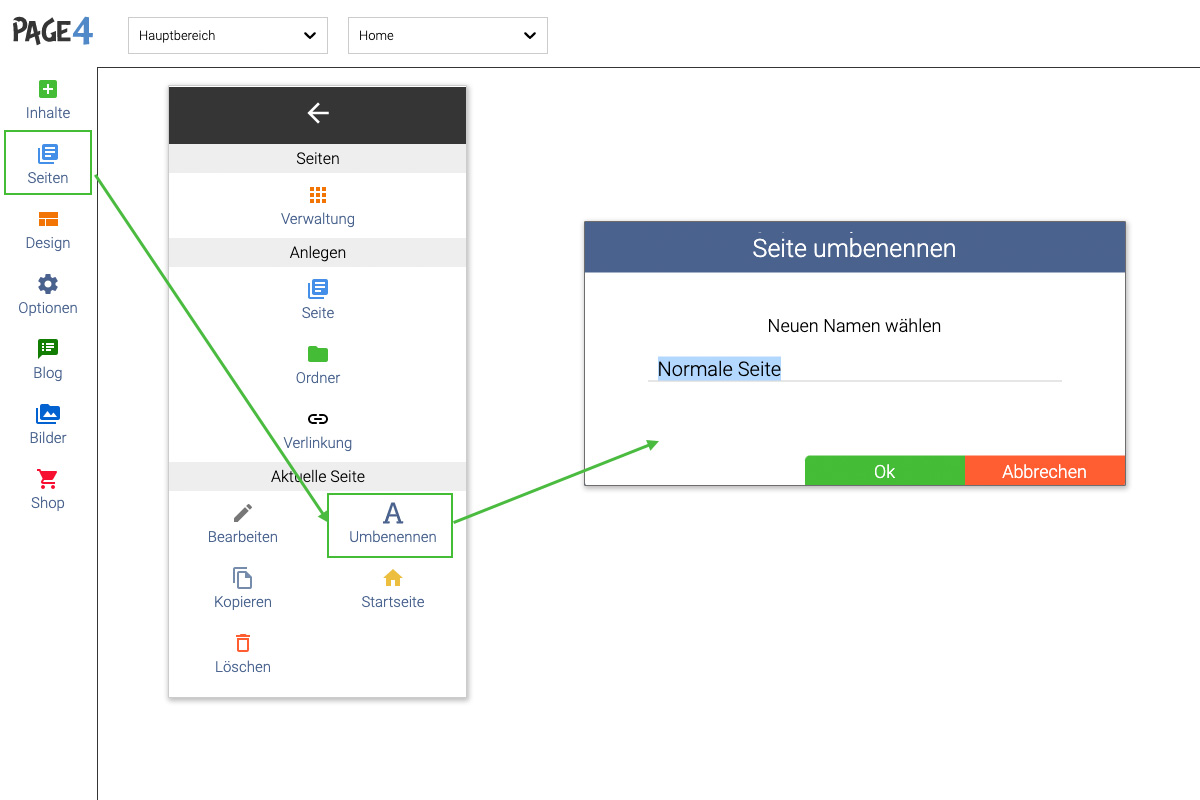
Task: Click the Neuen Namen wählen label
Action: pos(854,326)
